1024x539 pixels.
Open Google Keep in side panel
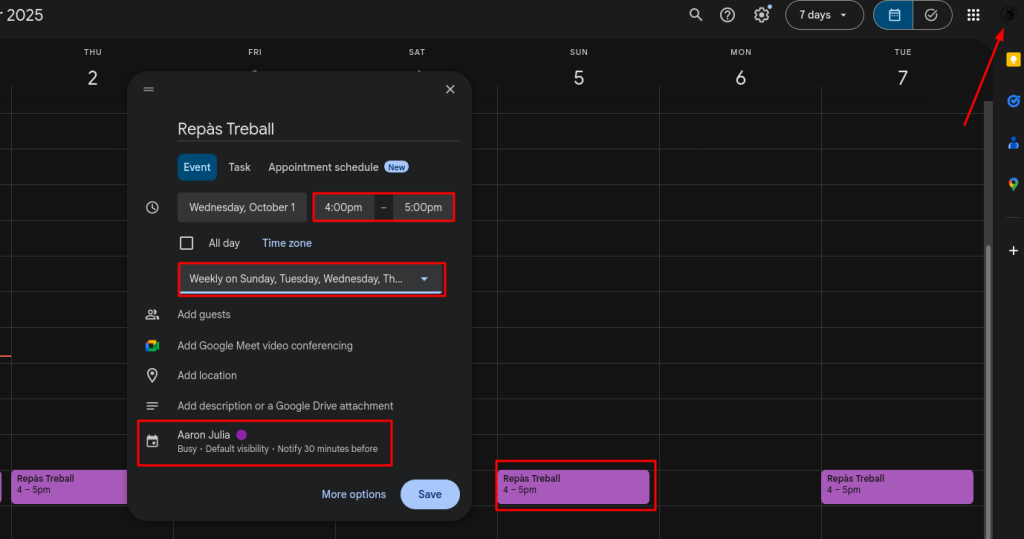point(1013,60)
